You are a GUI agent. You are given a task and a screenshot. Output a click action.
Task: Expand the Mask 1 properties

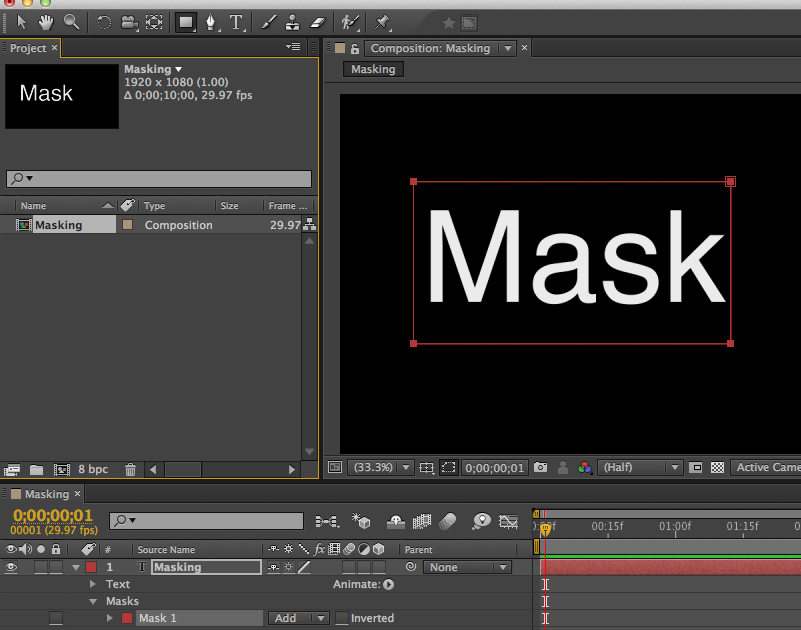[x=110, y=618]
